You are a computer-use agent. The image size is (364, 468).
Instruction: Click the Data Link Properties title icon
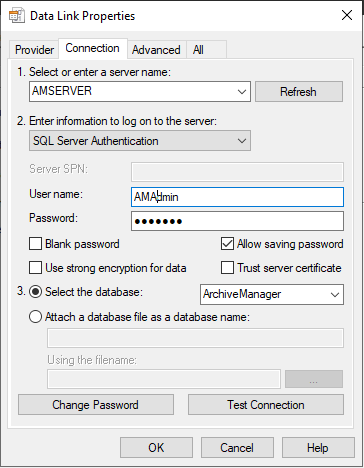click(x=16, y=16)
